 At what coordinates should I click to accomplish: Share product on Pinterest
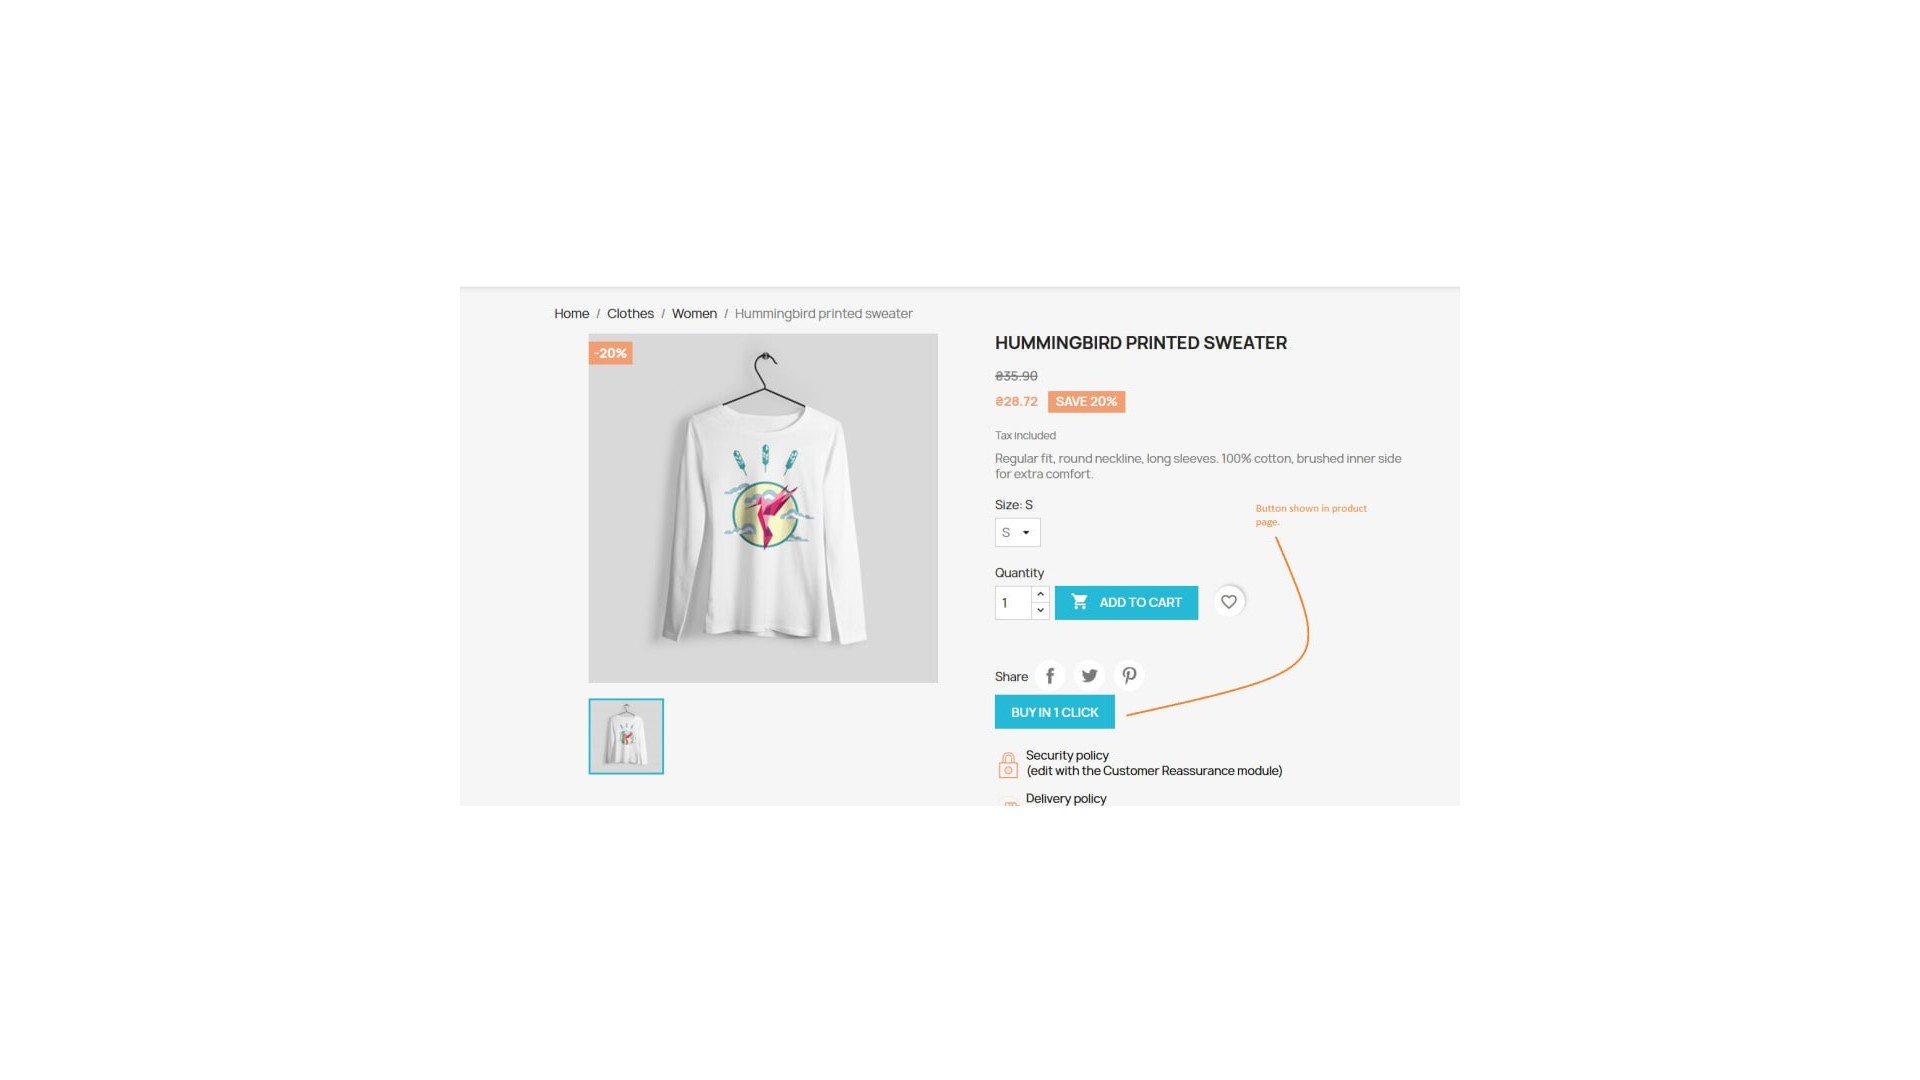[1129, 676]
